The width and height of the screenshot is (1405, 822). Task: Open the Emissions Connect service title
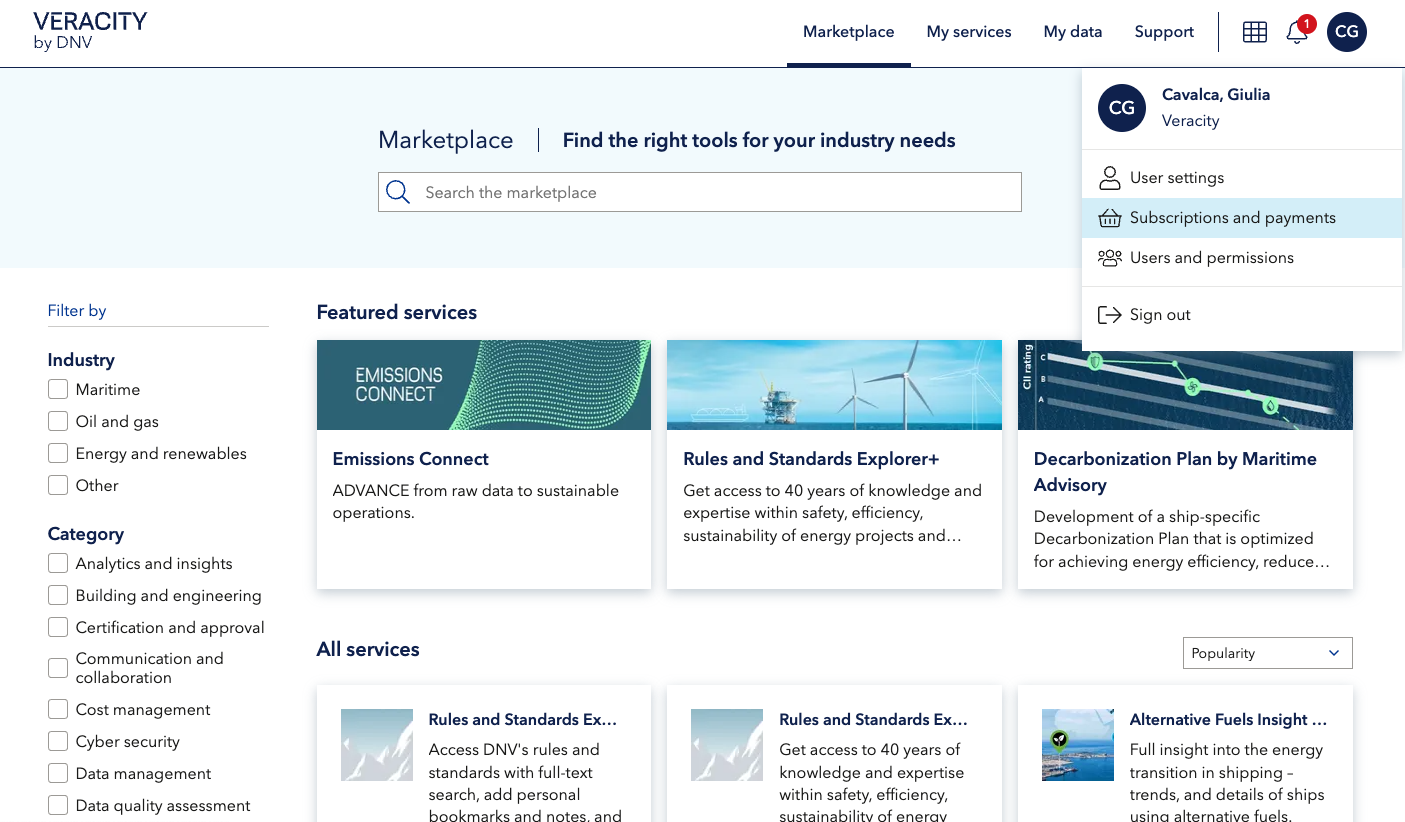410,459
